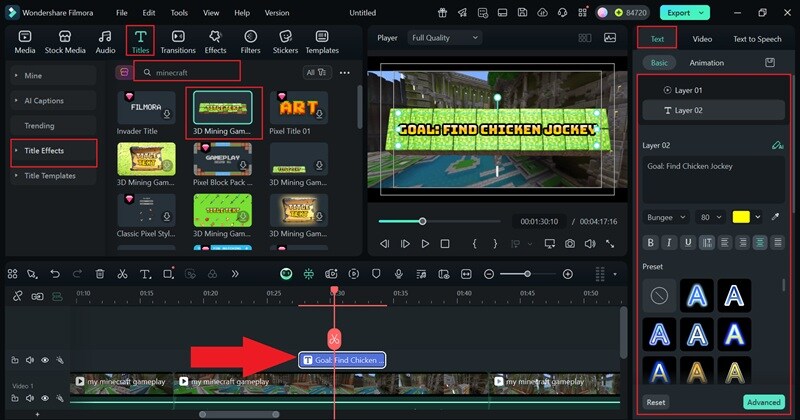
Task: Open the Templates tab
Action: coord(322,42)
